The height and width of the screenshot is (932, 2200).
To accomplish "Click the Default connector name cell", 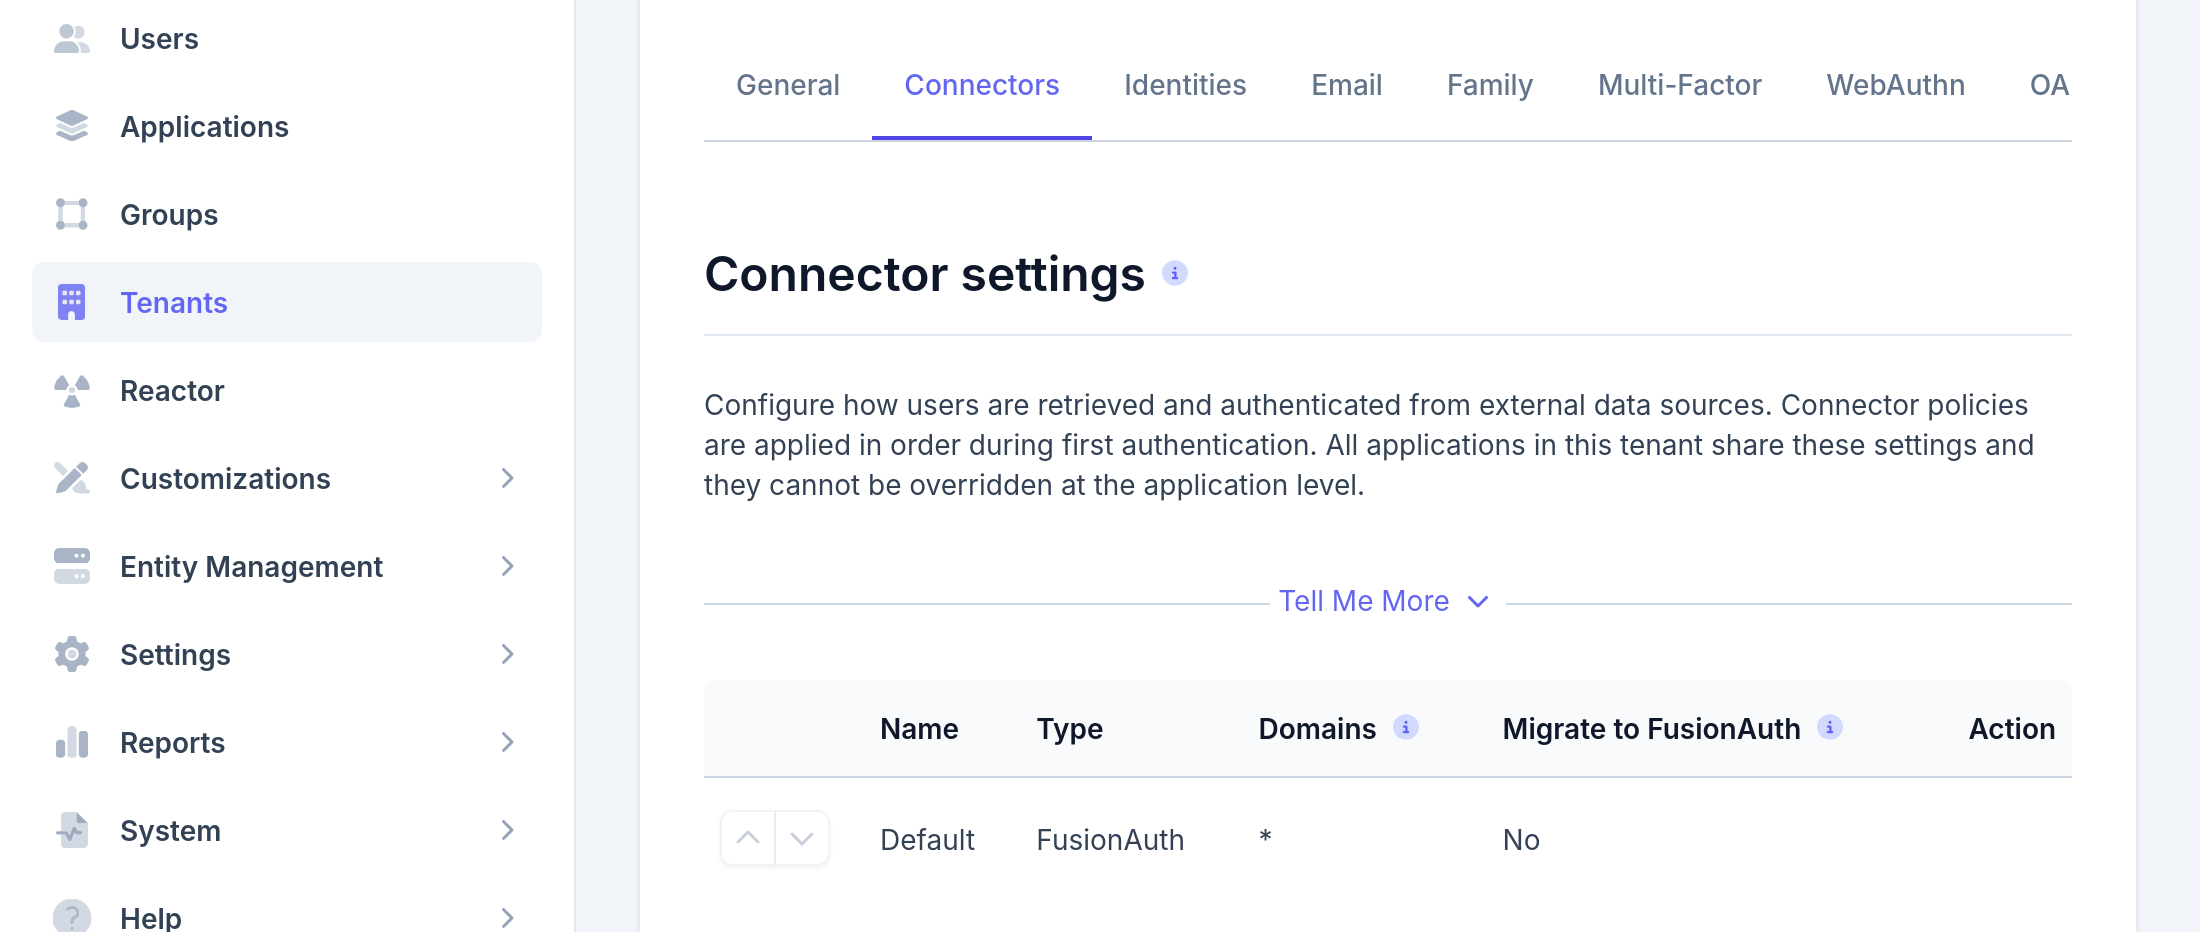I will tap(927, 840).
